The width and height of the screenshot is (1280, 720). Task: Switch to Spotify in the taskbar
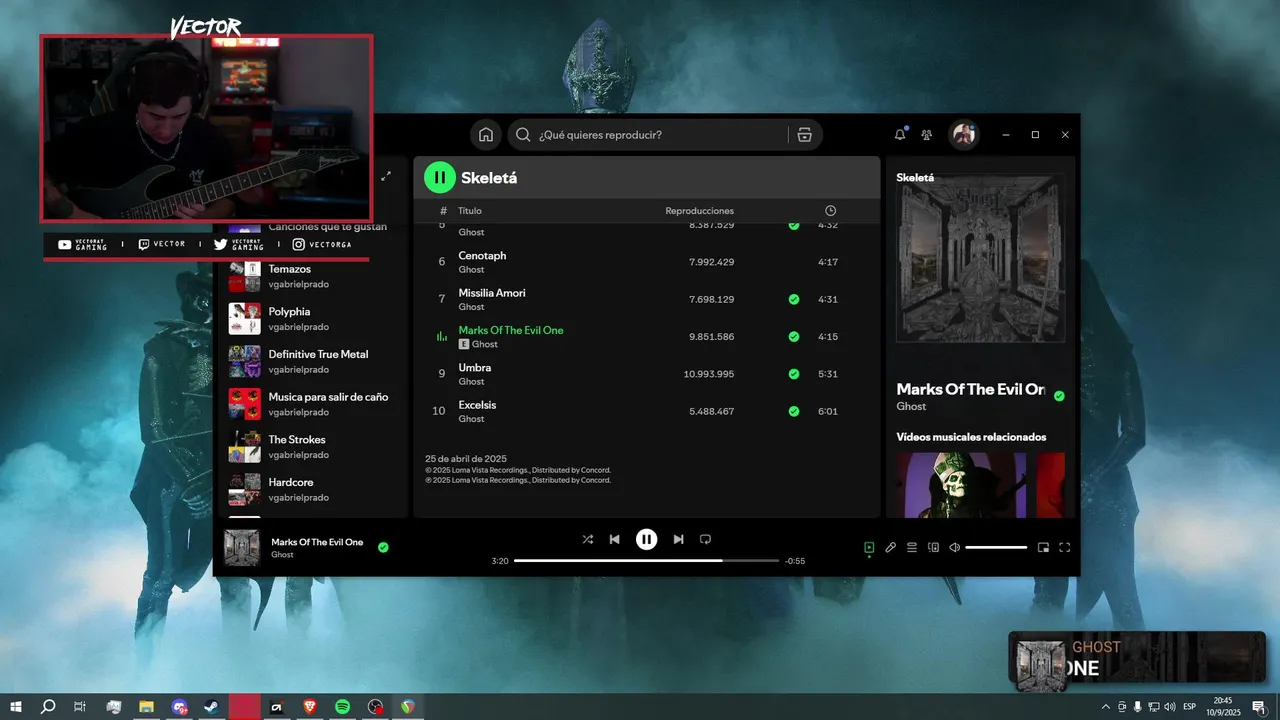(x=342, y=707)
